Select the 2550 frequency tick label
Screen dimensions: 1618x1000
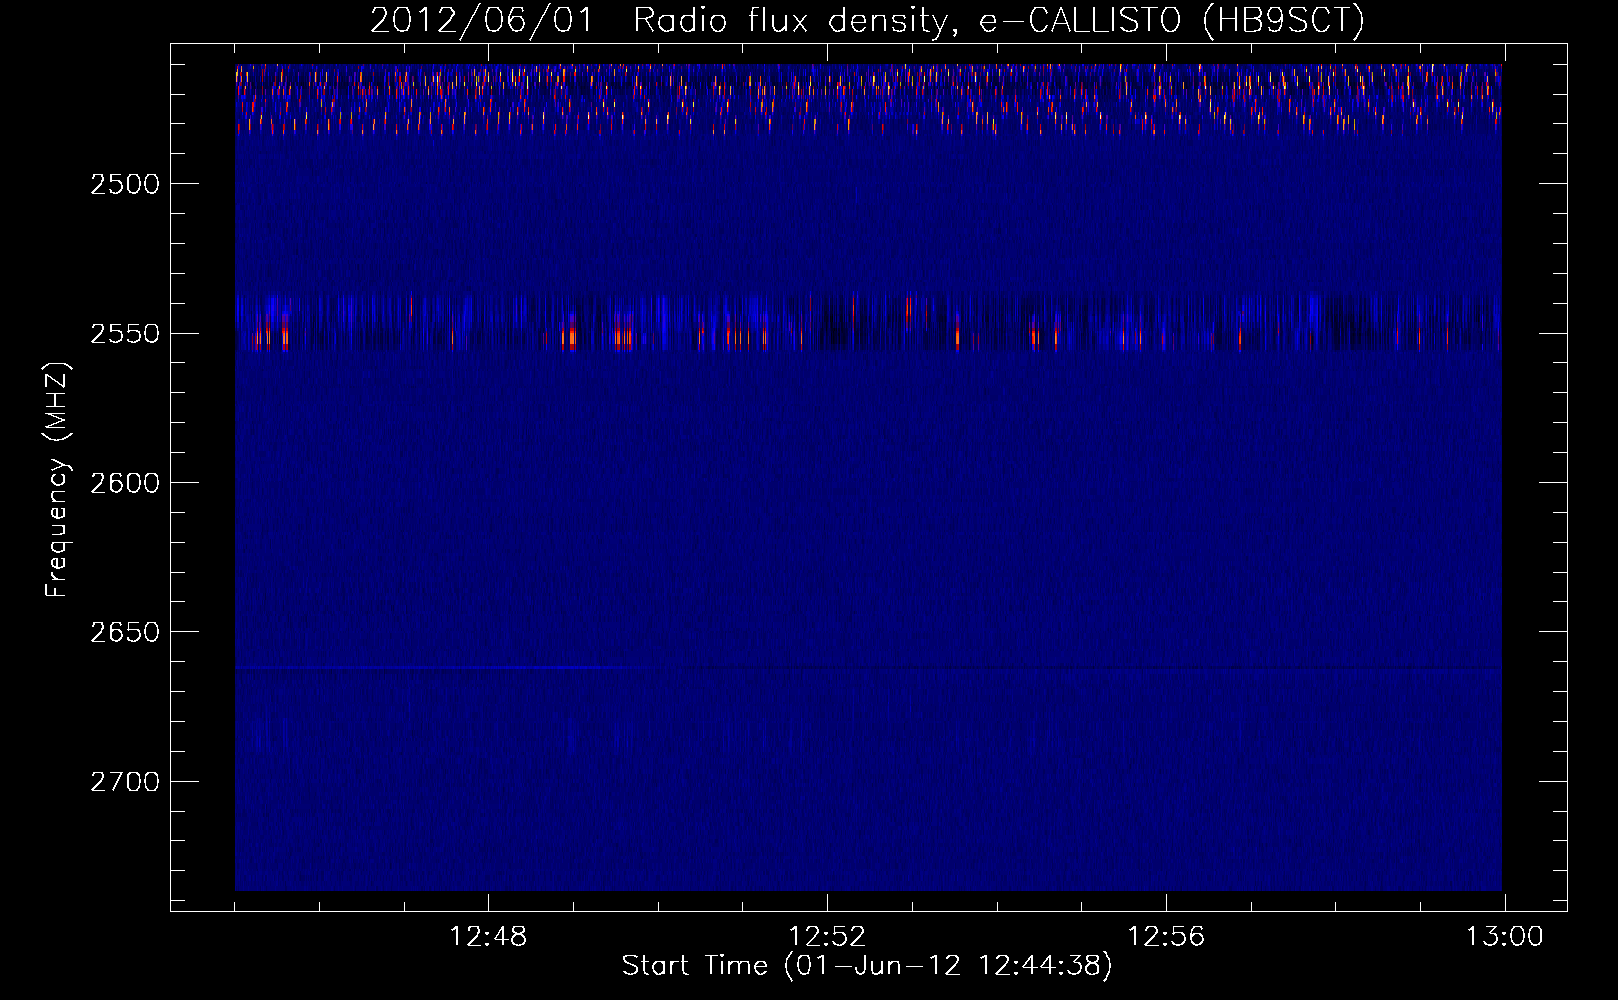pos(125,333)
